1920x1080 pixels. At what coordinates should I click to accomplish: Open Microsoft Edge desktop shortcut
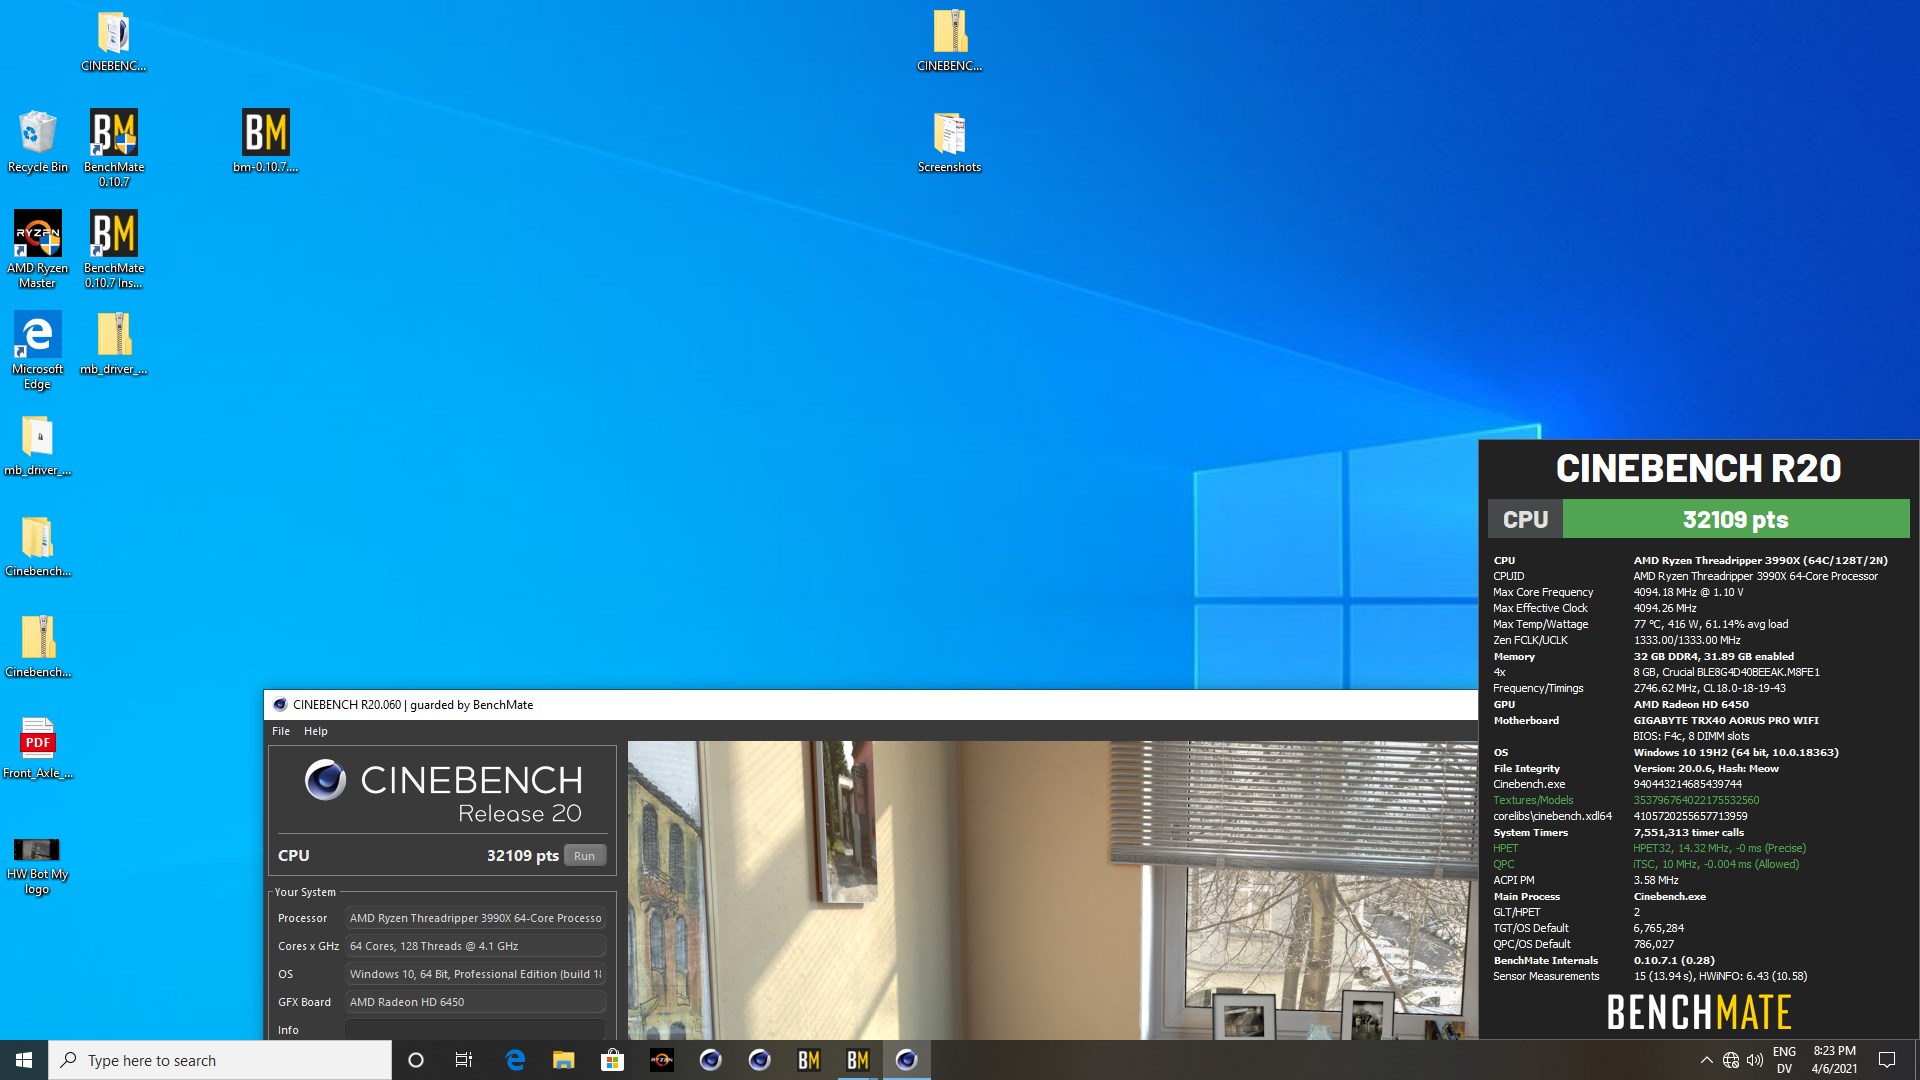tap(38, 350)
